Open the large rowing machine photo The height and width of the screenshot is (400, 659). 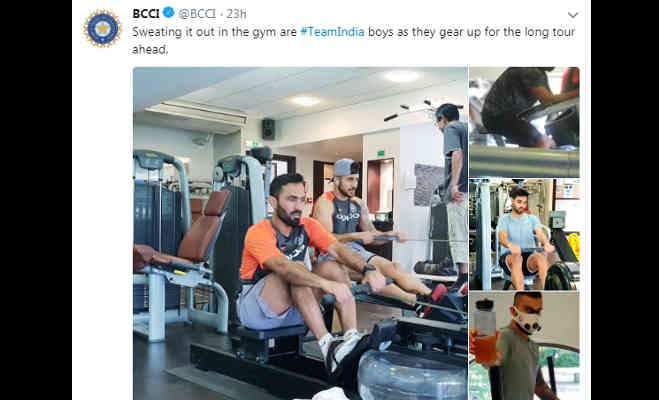300,233
